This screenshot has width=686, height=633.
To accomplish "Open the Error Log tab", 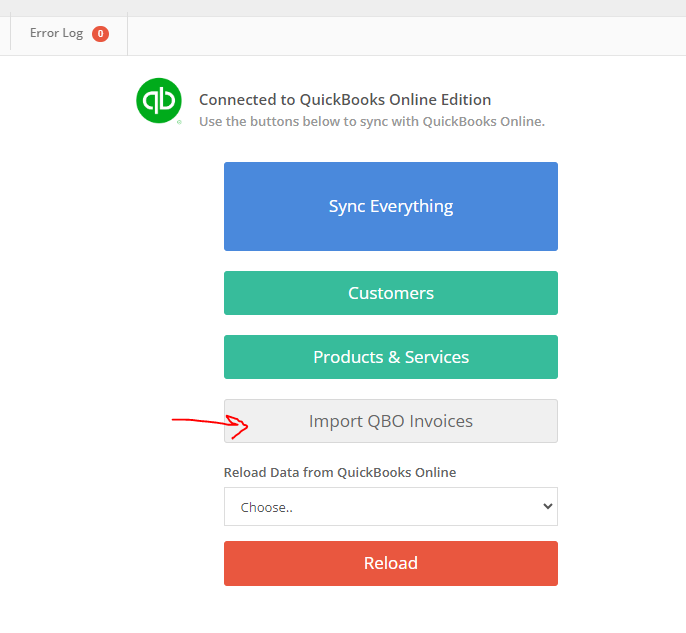I will point(69,34).
